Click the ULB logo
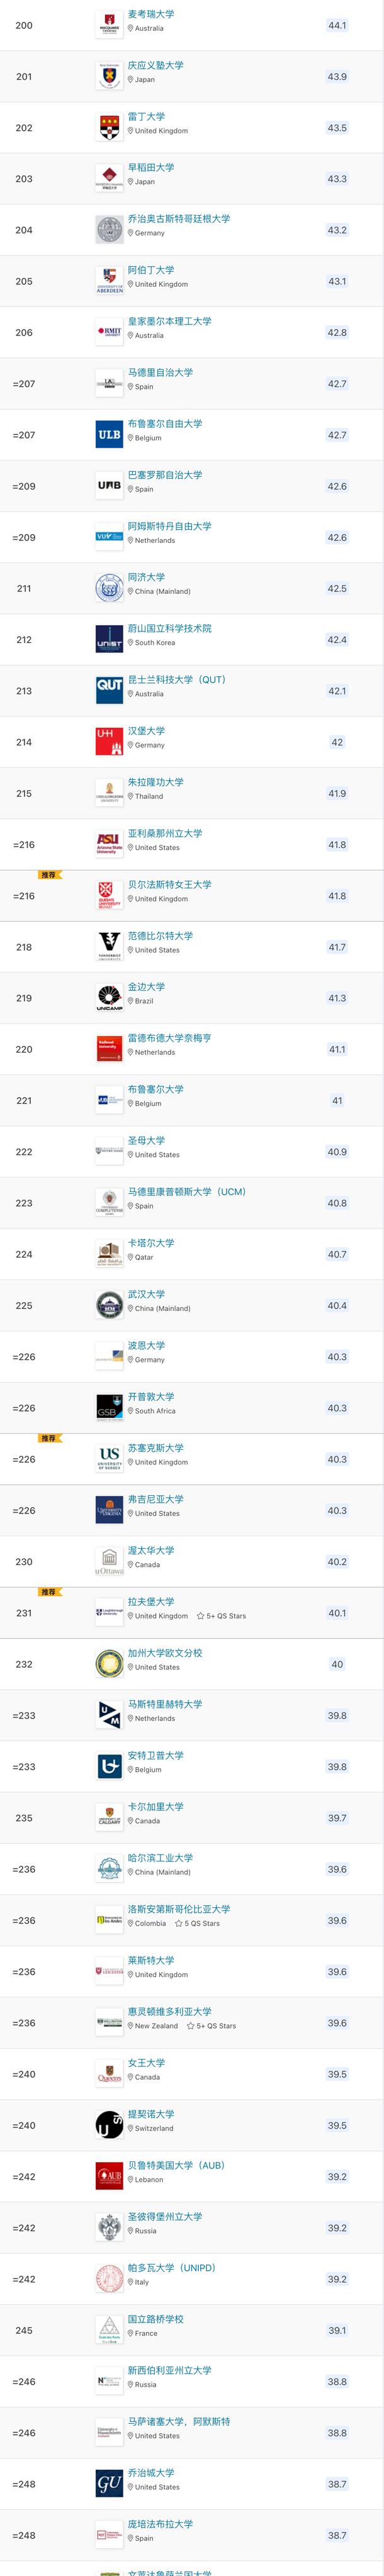The width and height of the screenshot is (384, 2576). pos(109,435)
